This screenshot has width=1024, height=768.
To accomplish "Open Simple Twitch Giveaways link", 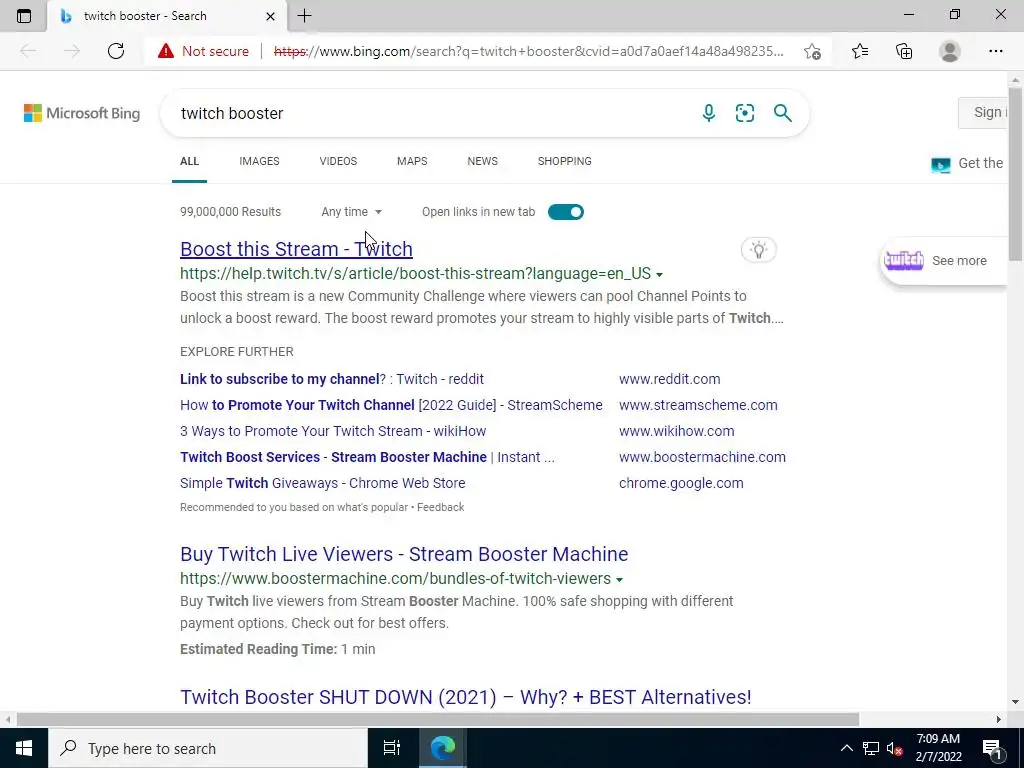I will click(x=323, y=483).
